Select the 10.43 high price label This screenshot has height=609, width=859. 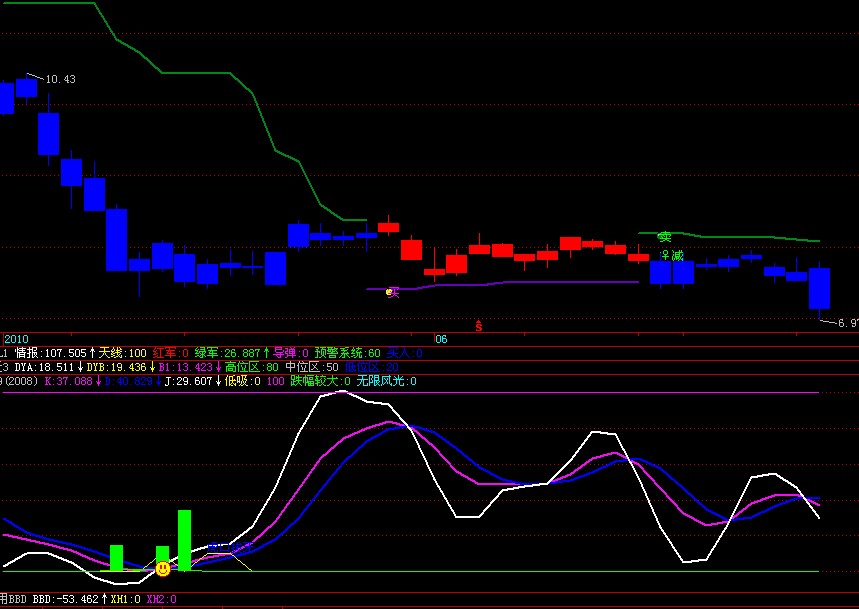pyautogui.click(x=60, y=79)
